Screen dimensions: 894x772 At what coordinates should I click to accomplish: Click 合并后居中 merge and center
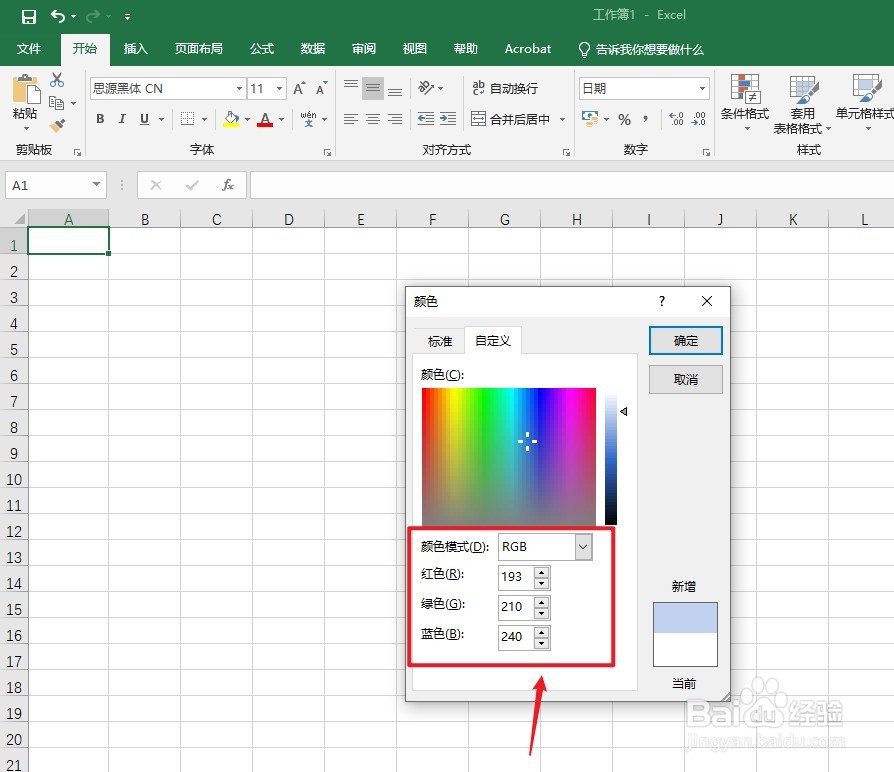[511, 119]
